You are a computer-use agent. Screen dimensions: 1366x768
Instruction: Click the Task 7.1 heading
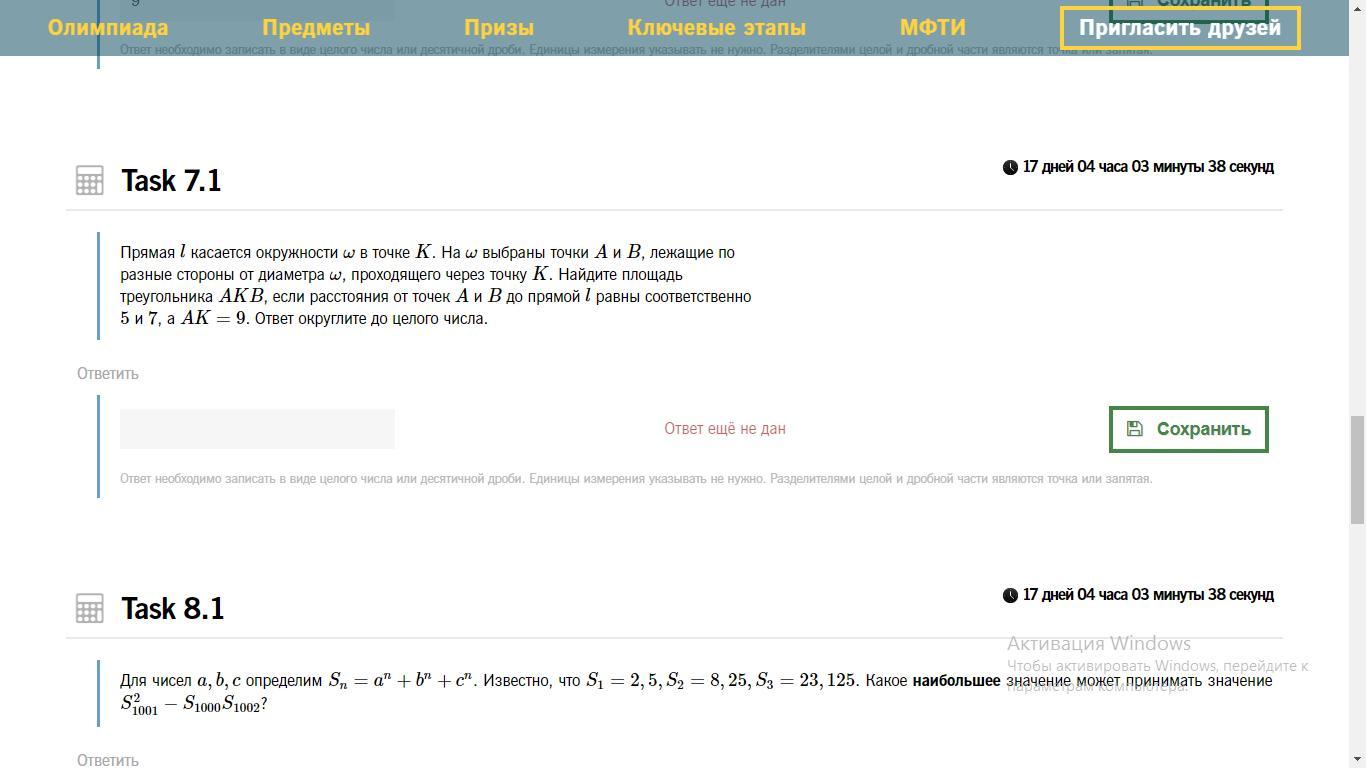coord(171,181)
